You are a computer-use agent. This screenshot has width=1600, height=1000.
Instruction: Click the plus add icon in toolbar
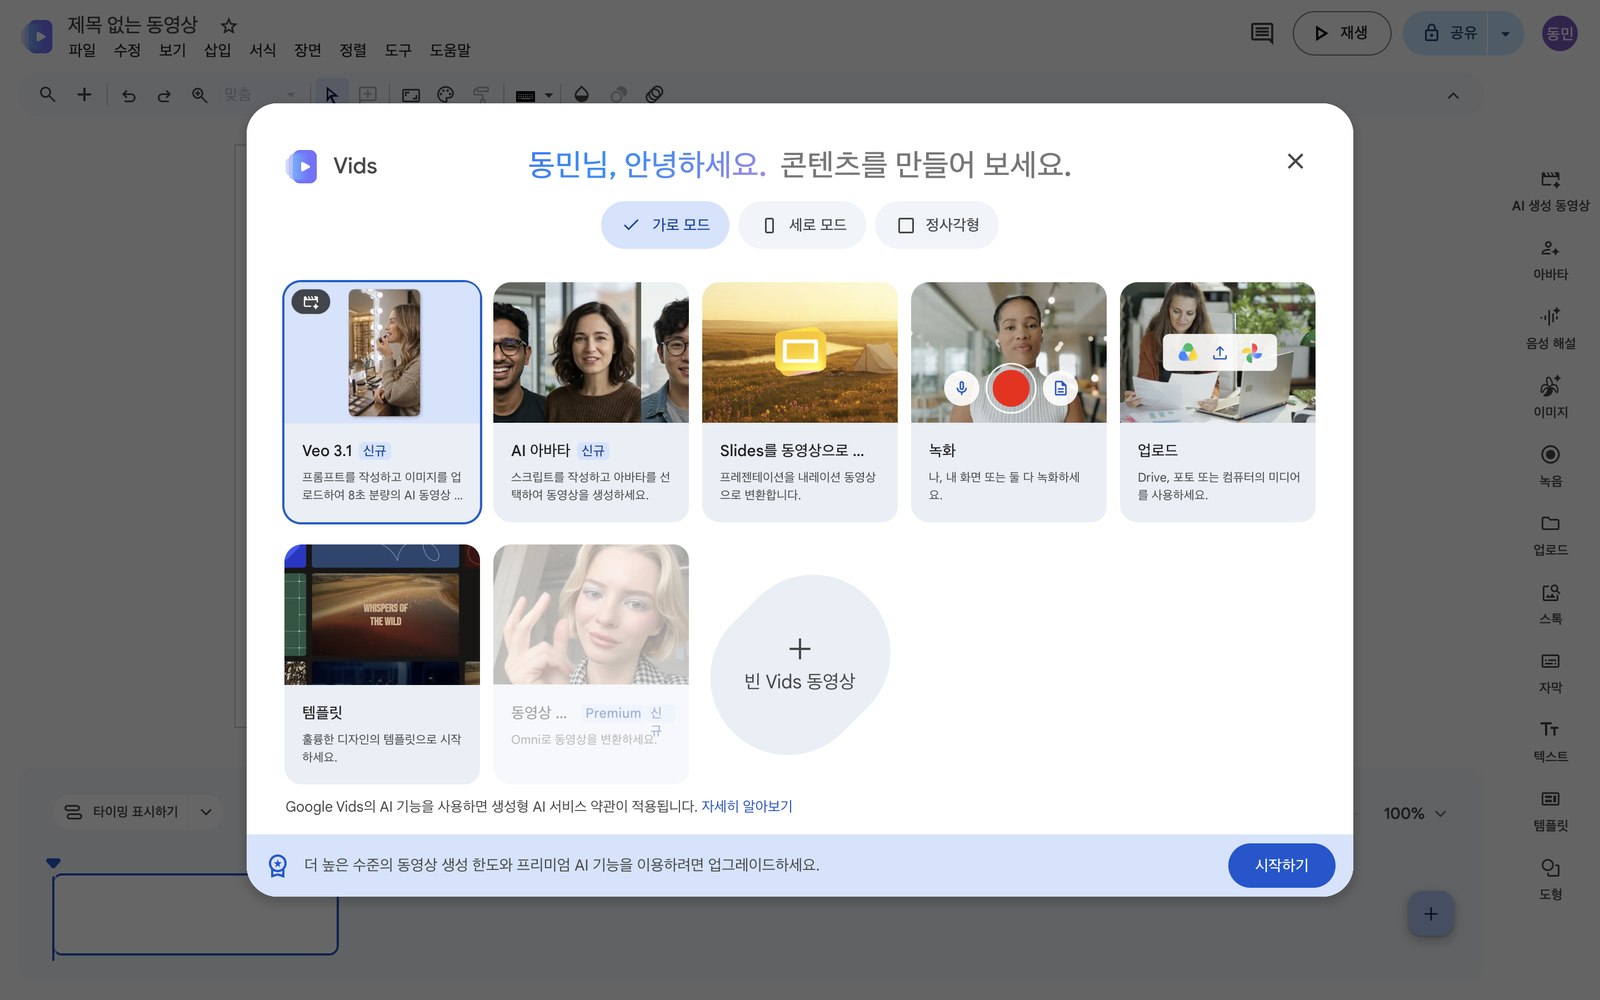(84, 94)
